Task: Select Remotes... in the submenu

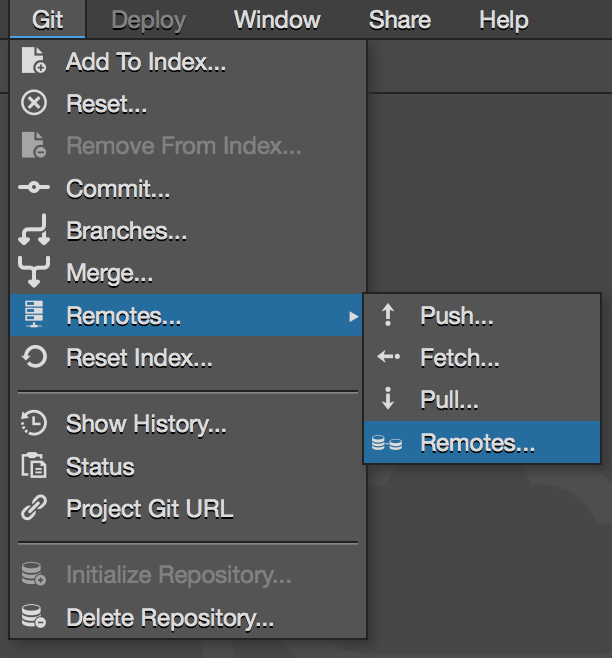Action: click(x=478, y=443)
